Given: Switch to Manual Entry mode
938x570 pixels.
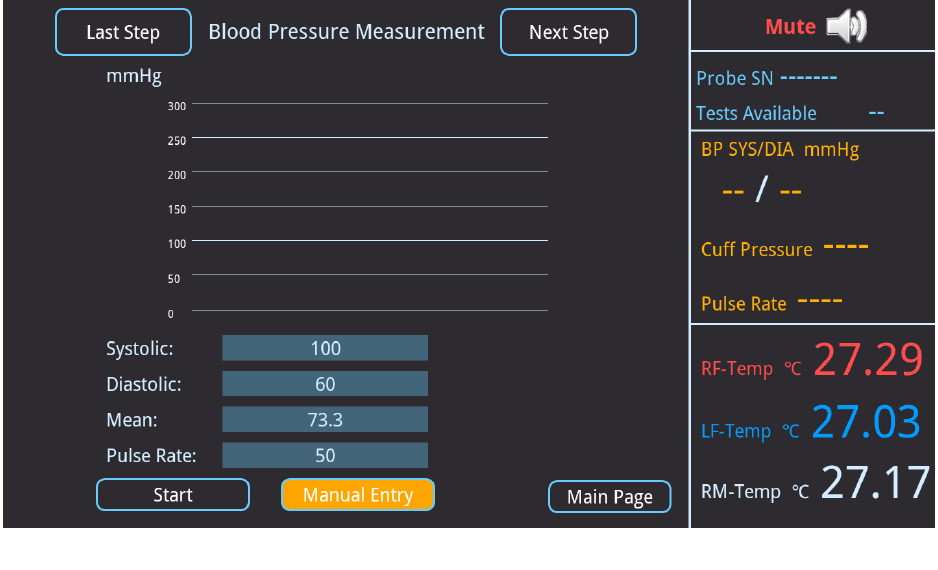Looking at the screenshot, I should (x=358, y=495).
